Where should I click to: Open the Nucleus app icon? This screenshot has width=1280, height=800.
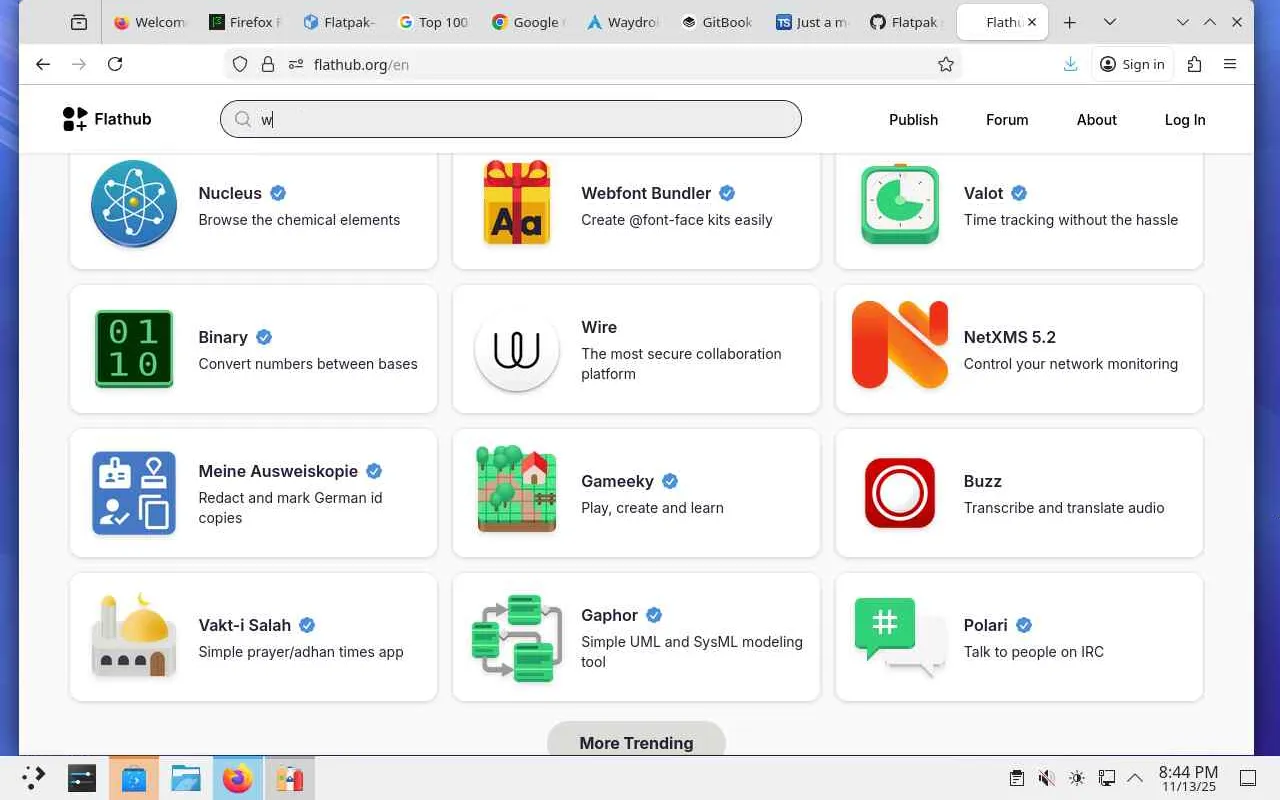click(134, 204)
